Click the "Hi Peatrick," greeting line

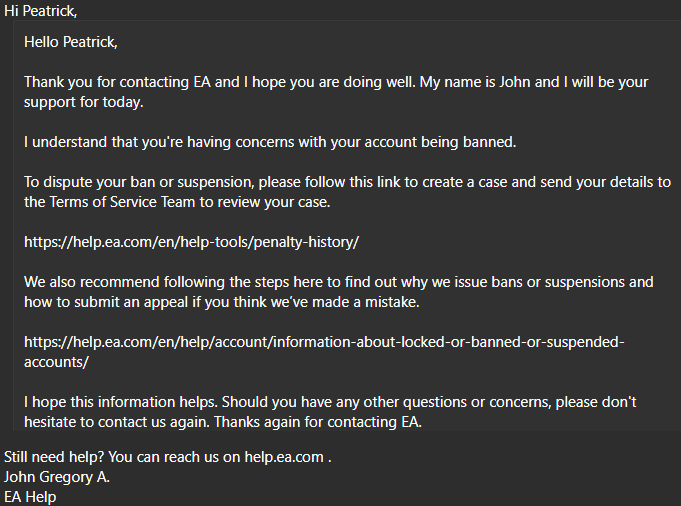pos(40,11)
